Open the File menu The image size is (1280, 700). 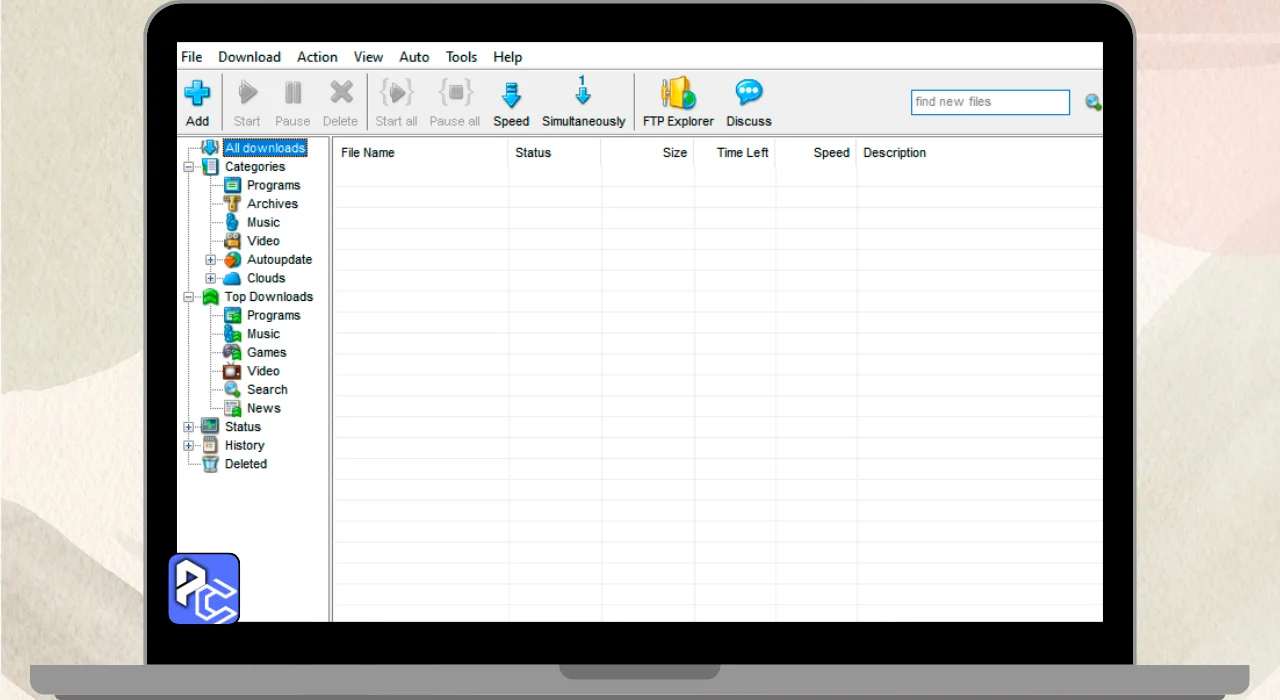192,57
